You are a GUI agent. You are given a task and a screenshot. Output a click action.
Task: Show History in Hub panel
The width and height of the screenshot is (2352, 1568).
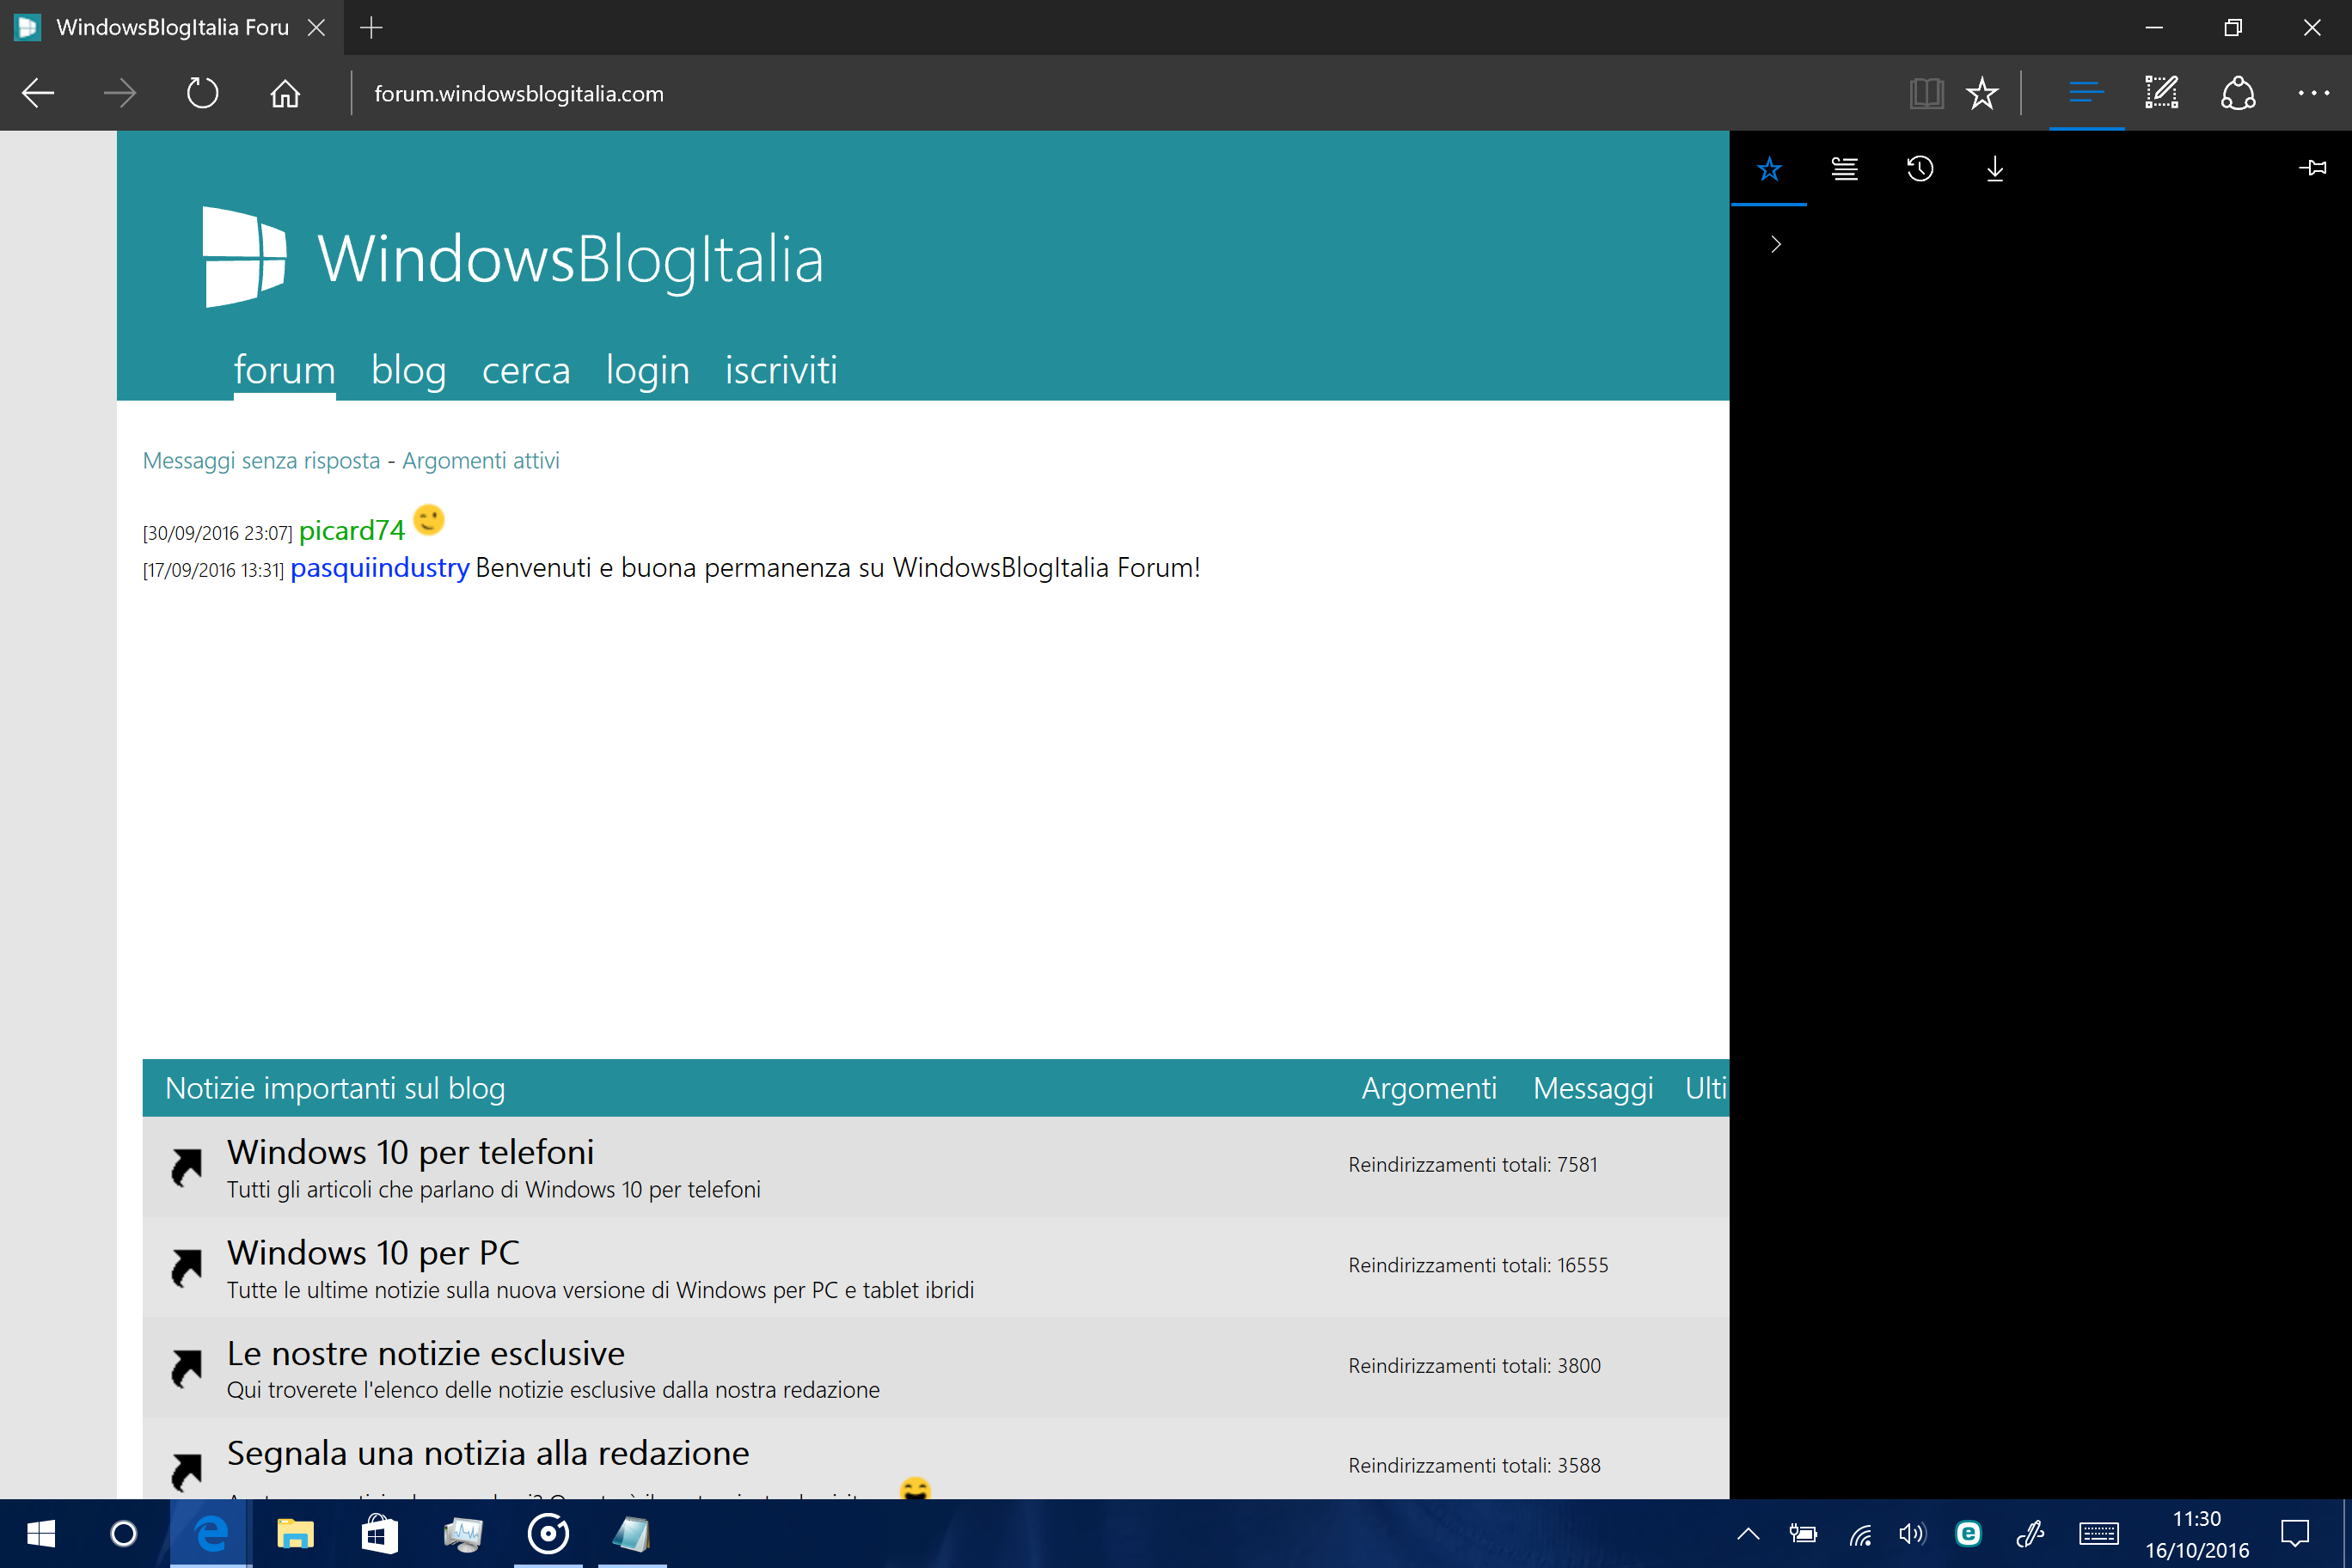[1920, 168]
